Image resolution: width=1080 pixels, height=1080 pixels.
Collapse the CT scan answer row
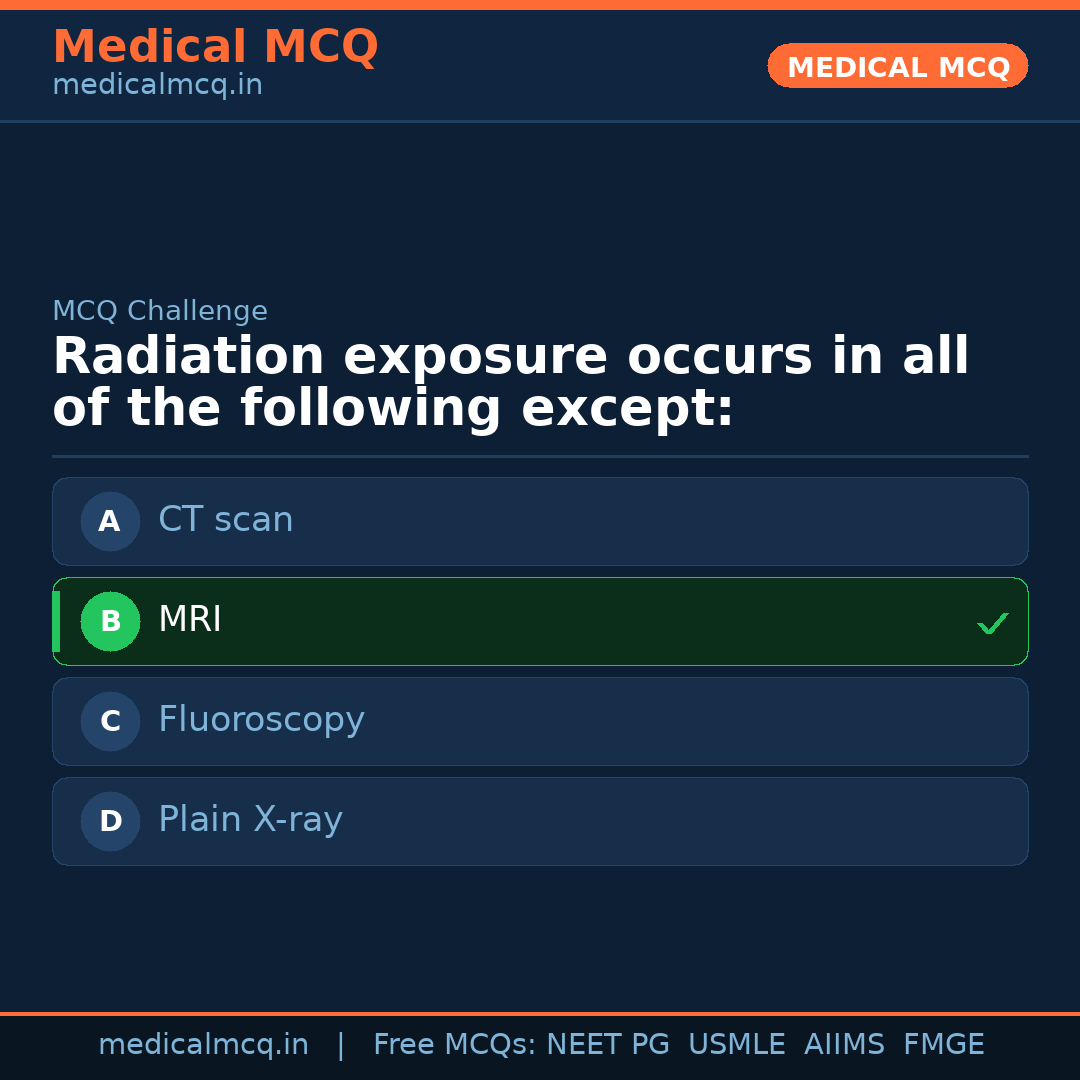click(x=540, y=521)
